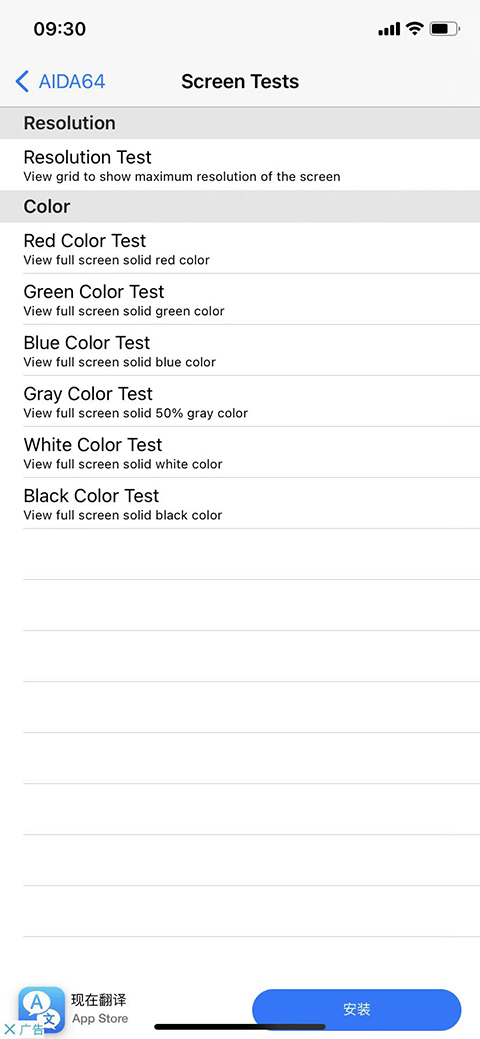Start the Gray Color Test

(240, 402)
